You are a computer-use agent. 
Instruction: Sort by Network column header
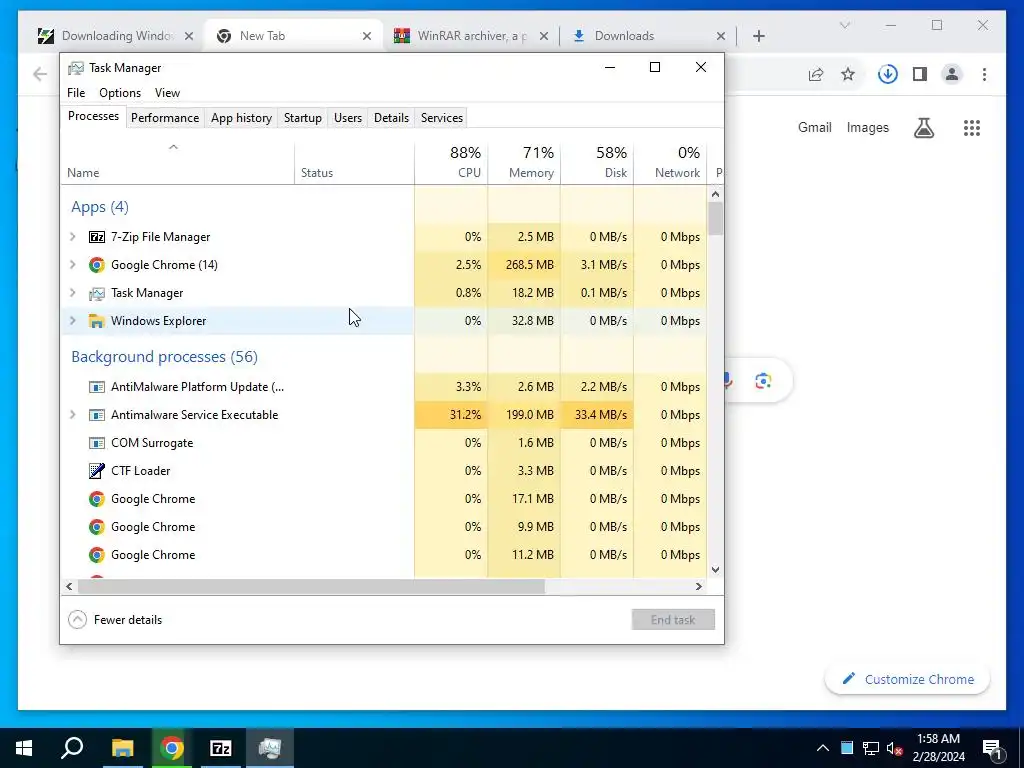click(670, 162)
